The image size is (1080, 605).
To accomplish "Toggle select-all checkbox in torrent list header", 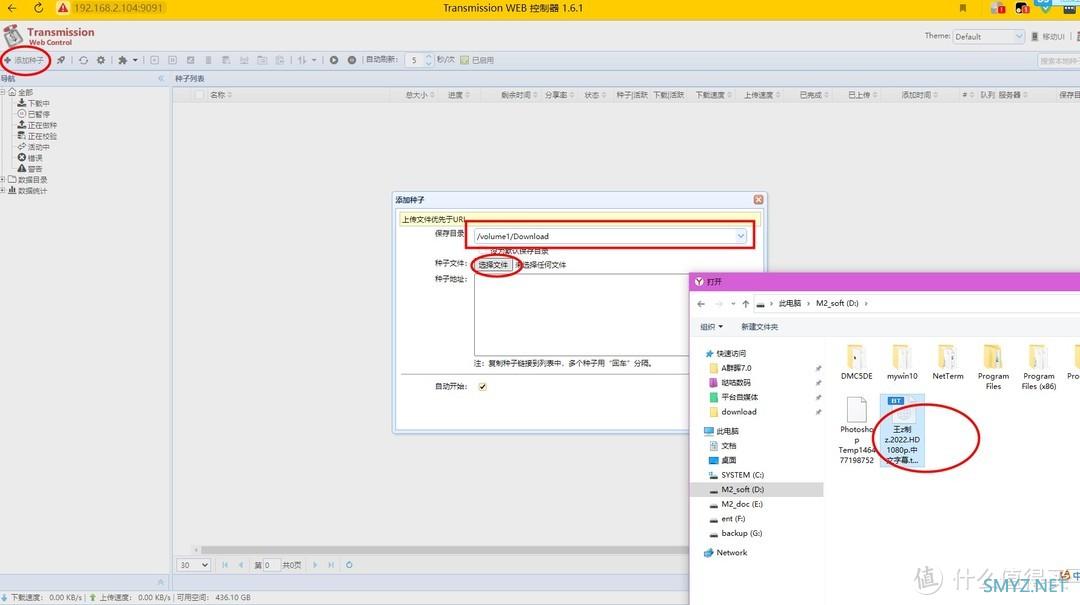I will click(200, 95).
